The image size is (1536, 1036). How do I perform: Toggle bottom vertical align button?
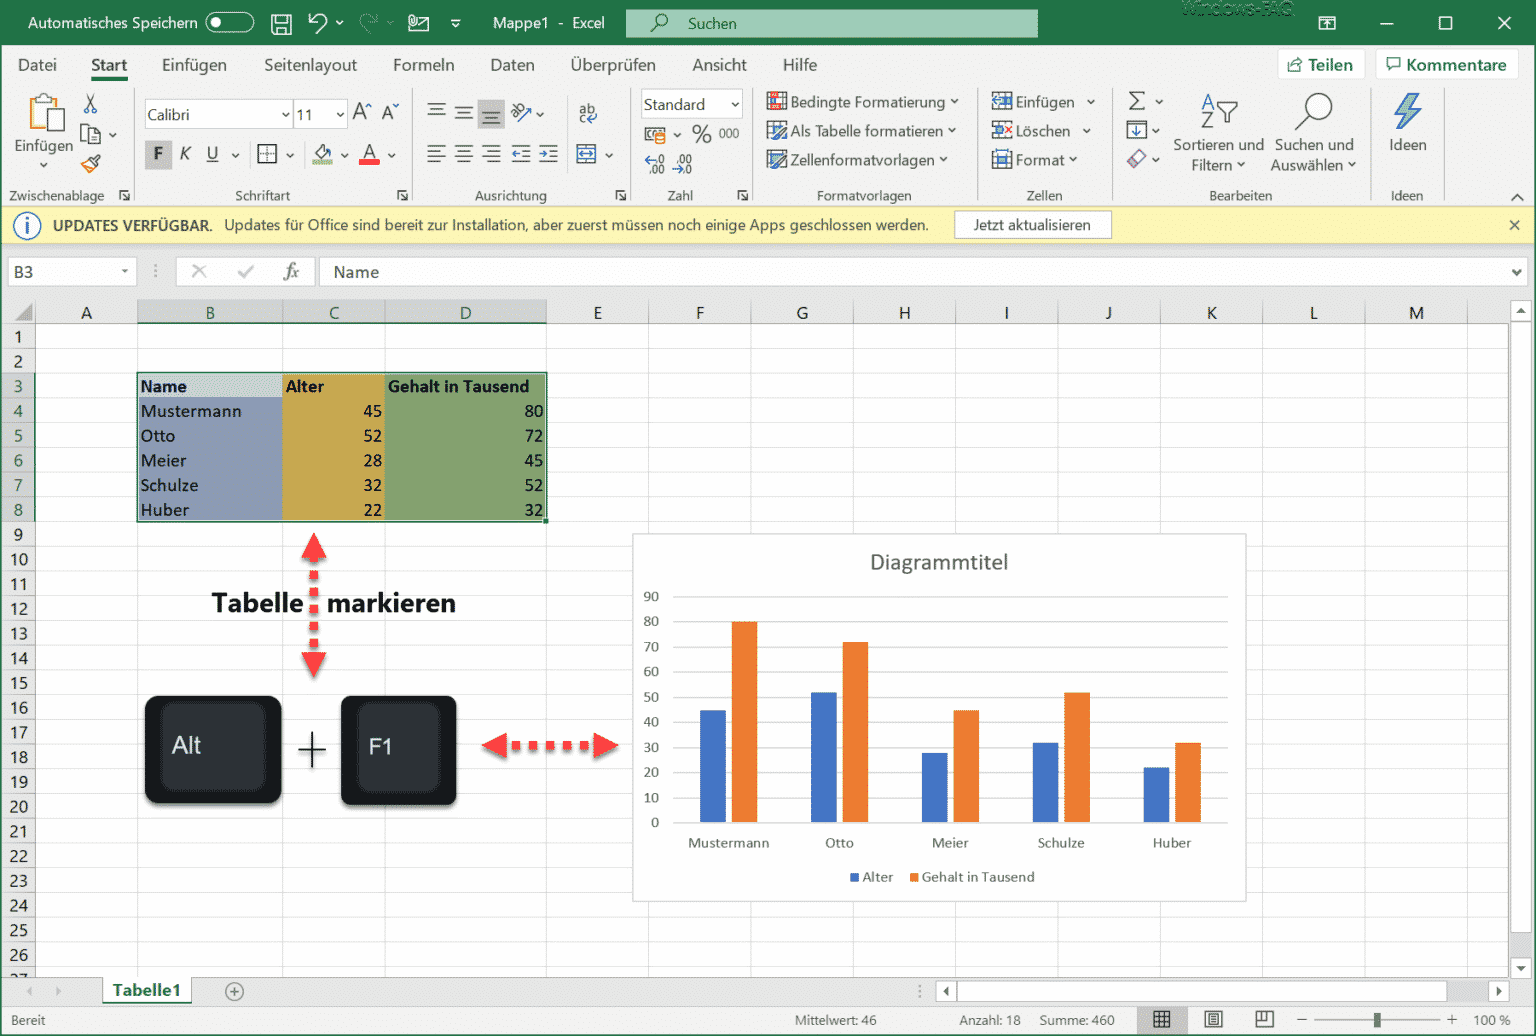point(491,113)
